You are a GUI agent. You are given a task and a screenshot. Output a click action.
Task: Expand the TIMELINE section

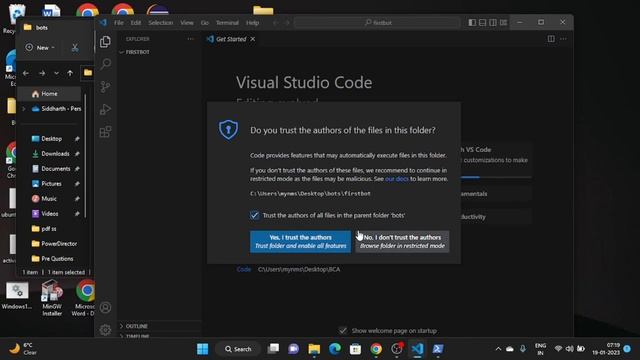[160, 336]
